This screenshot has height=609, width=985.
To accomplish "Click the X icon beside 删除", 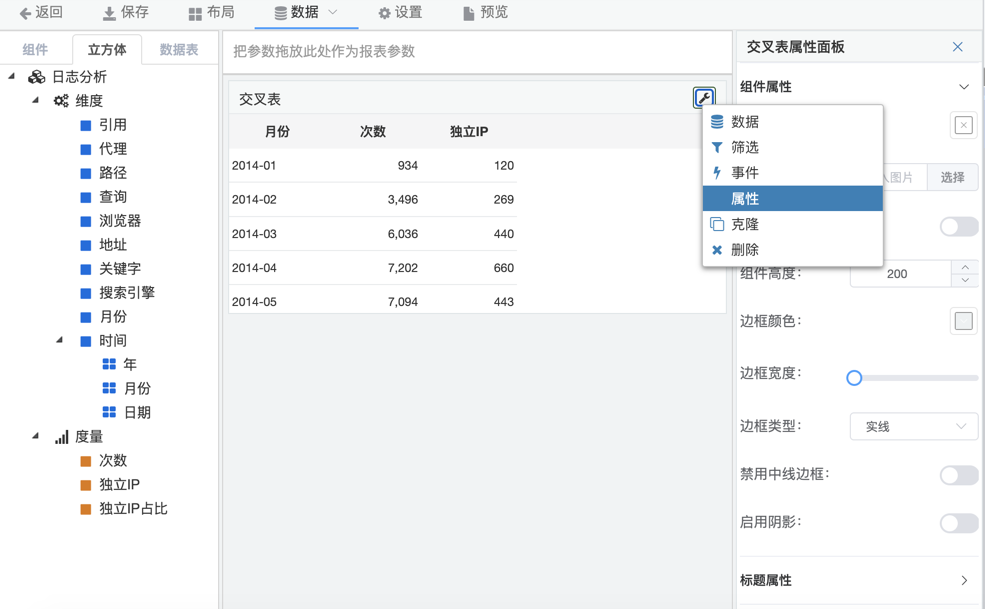I will (x=717, y=250).
